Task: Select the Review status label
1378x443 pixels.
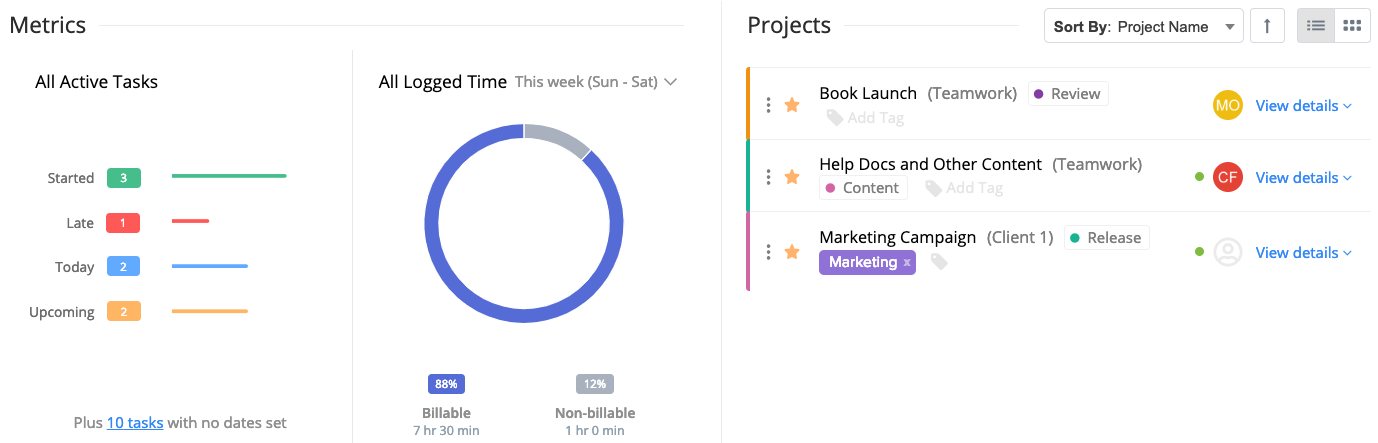Action: click(x=1068, y=94)
